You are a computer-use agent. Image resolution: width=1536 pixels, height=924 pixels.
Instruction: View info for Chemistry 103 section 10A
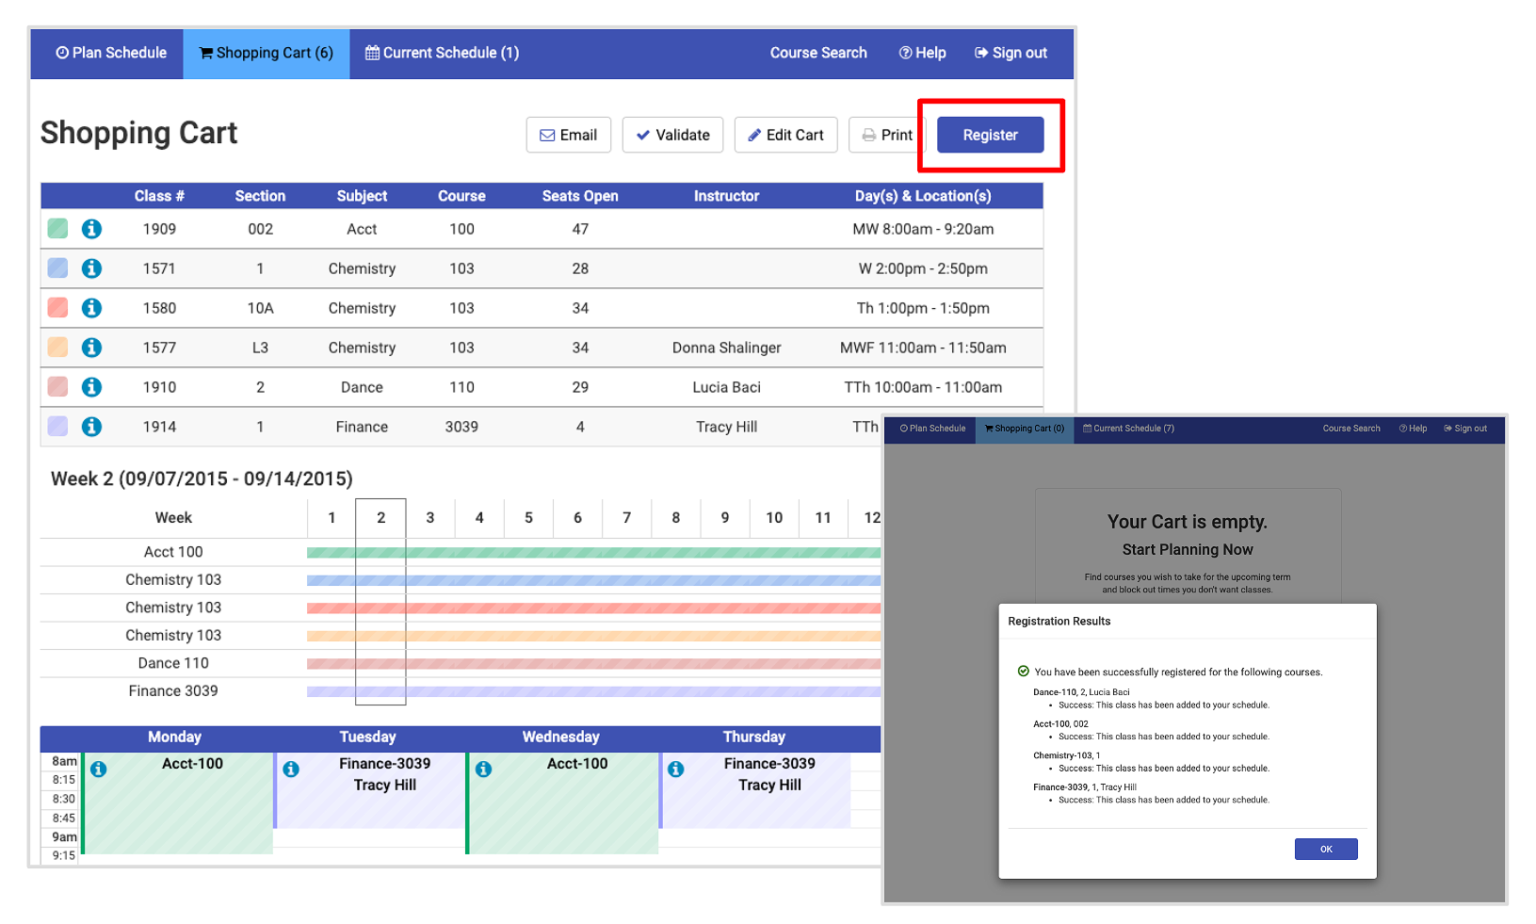click(x=91, y=308)
